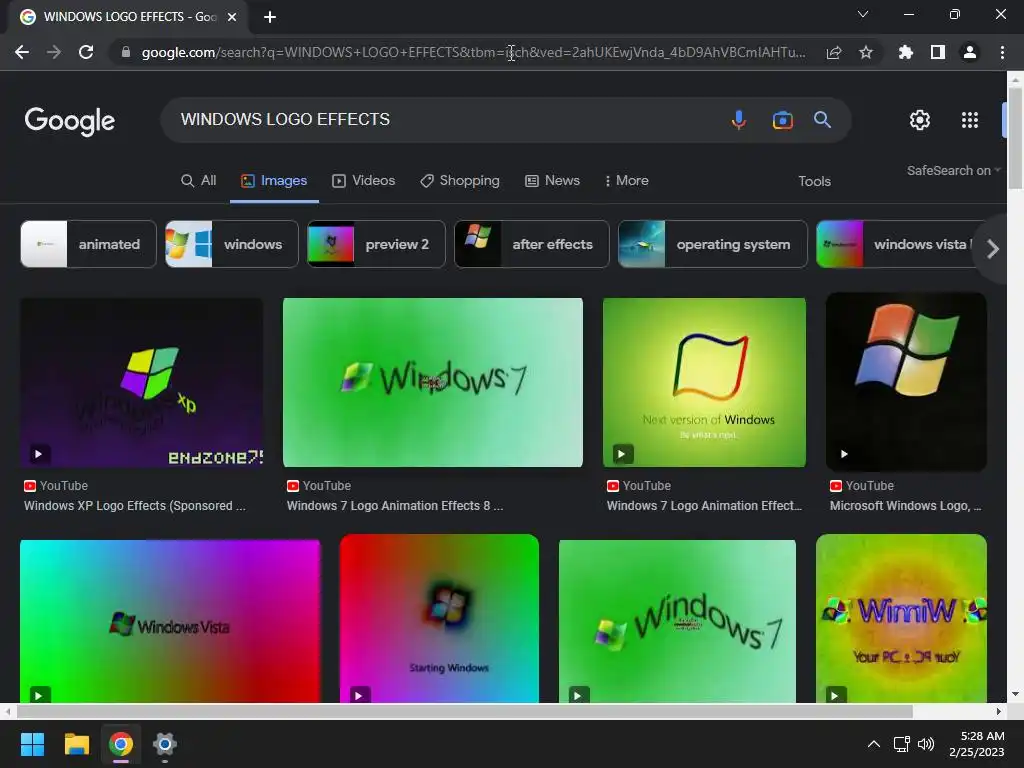Reload the Google search page

tap(86, 52)
